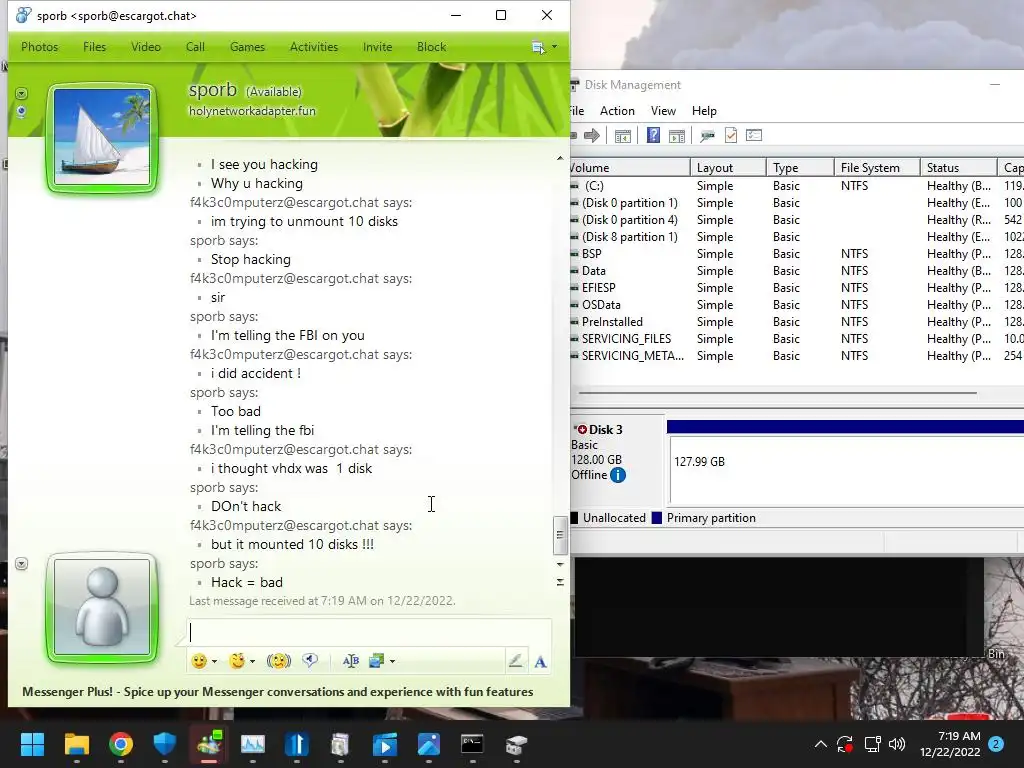Click the chat scroll-to-bottom arrow icon
Image resolution: width=1024 pixels, height=768 pixels.
(x=560, y=582)
